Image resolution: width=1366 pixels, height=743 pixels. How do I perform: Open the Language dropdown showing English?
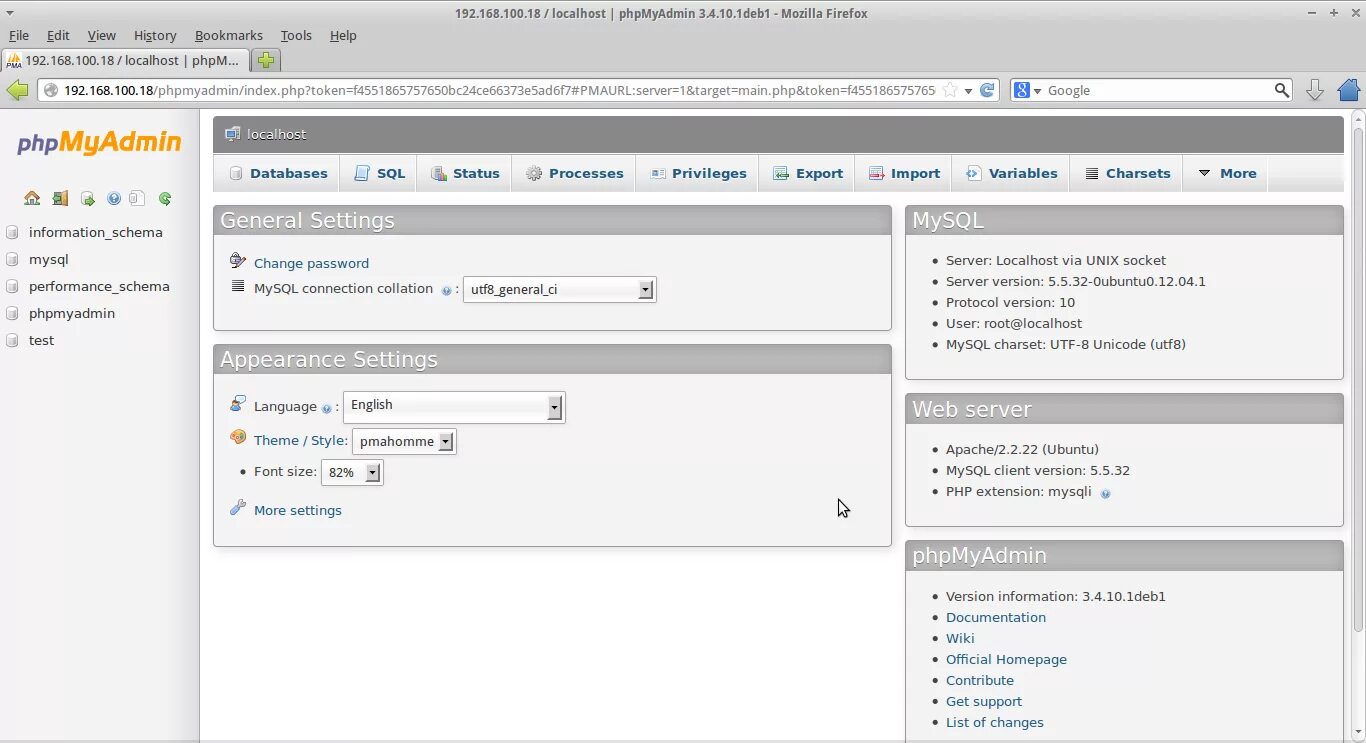point(454,407)
